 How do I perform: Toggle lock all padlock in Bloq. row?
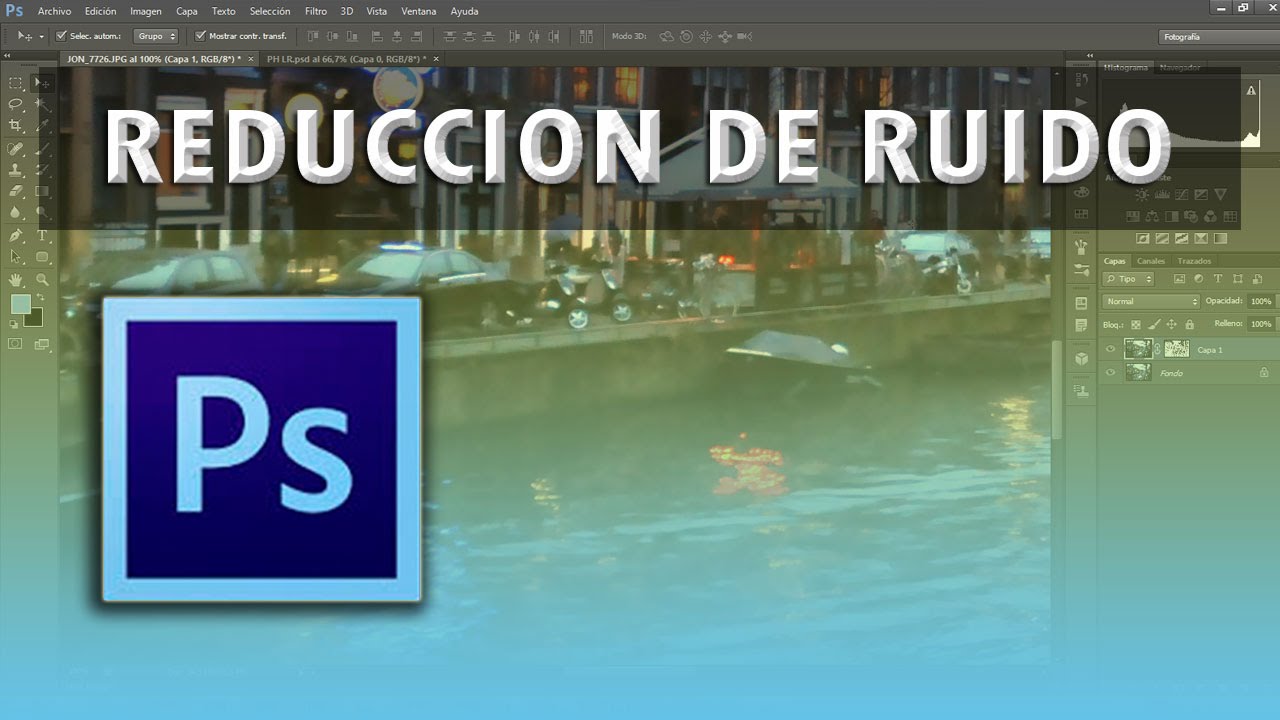1189,324
